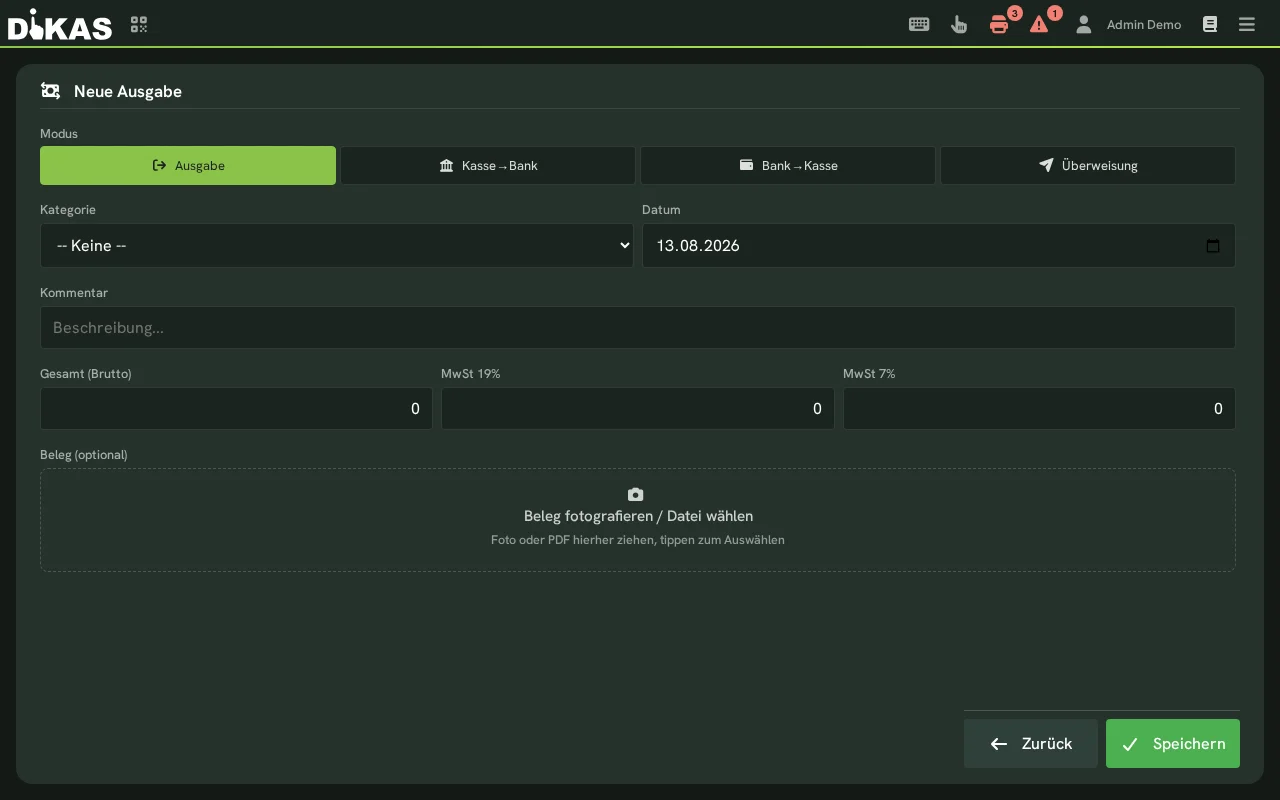Select the Kasse→Bank mode
The height and width of the screenshot is (800, 1280).
pyautogui.click(x=488, y=166)
